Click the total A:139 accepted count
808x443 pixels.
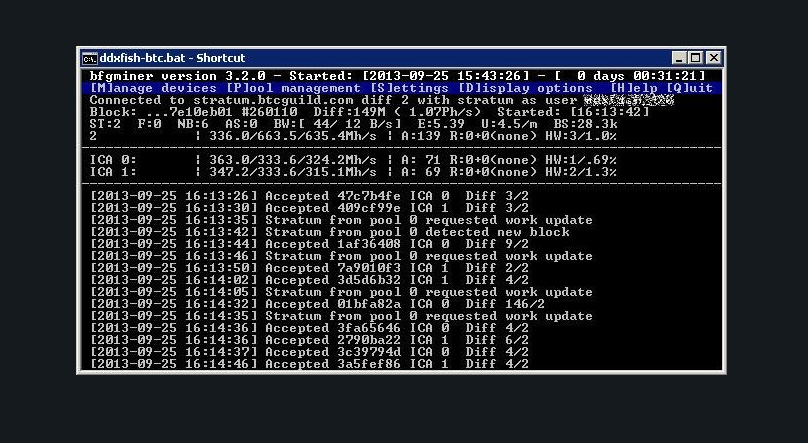click(420, 136)
